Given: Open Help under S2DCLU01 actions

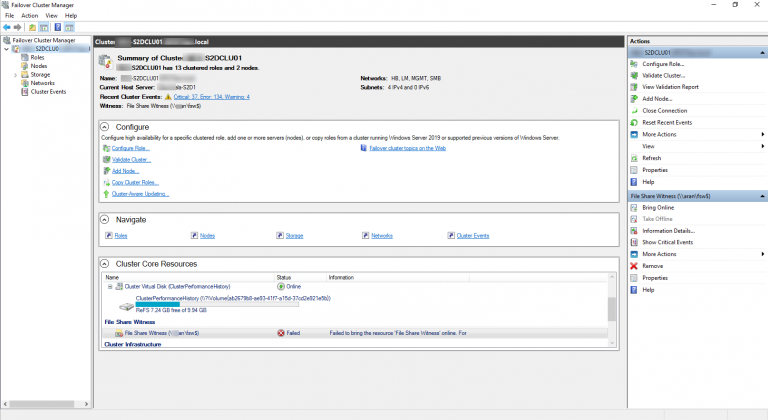Looking at the screenshot, I should coord(648,182).
